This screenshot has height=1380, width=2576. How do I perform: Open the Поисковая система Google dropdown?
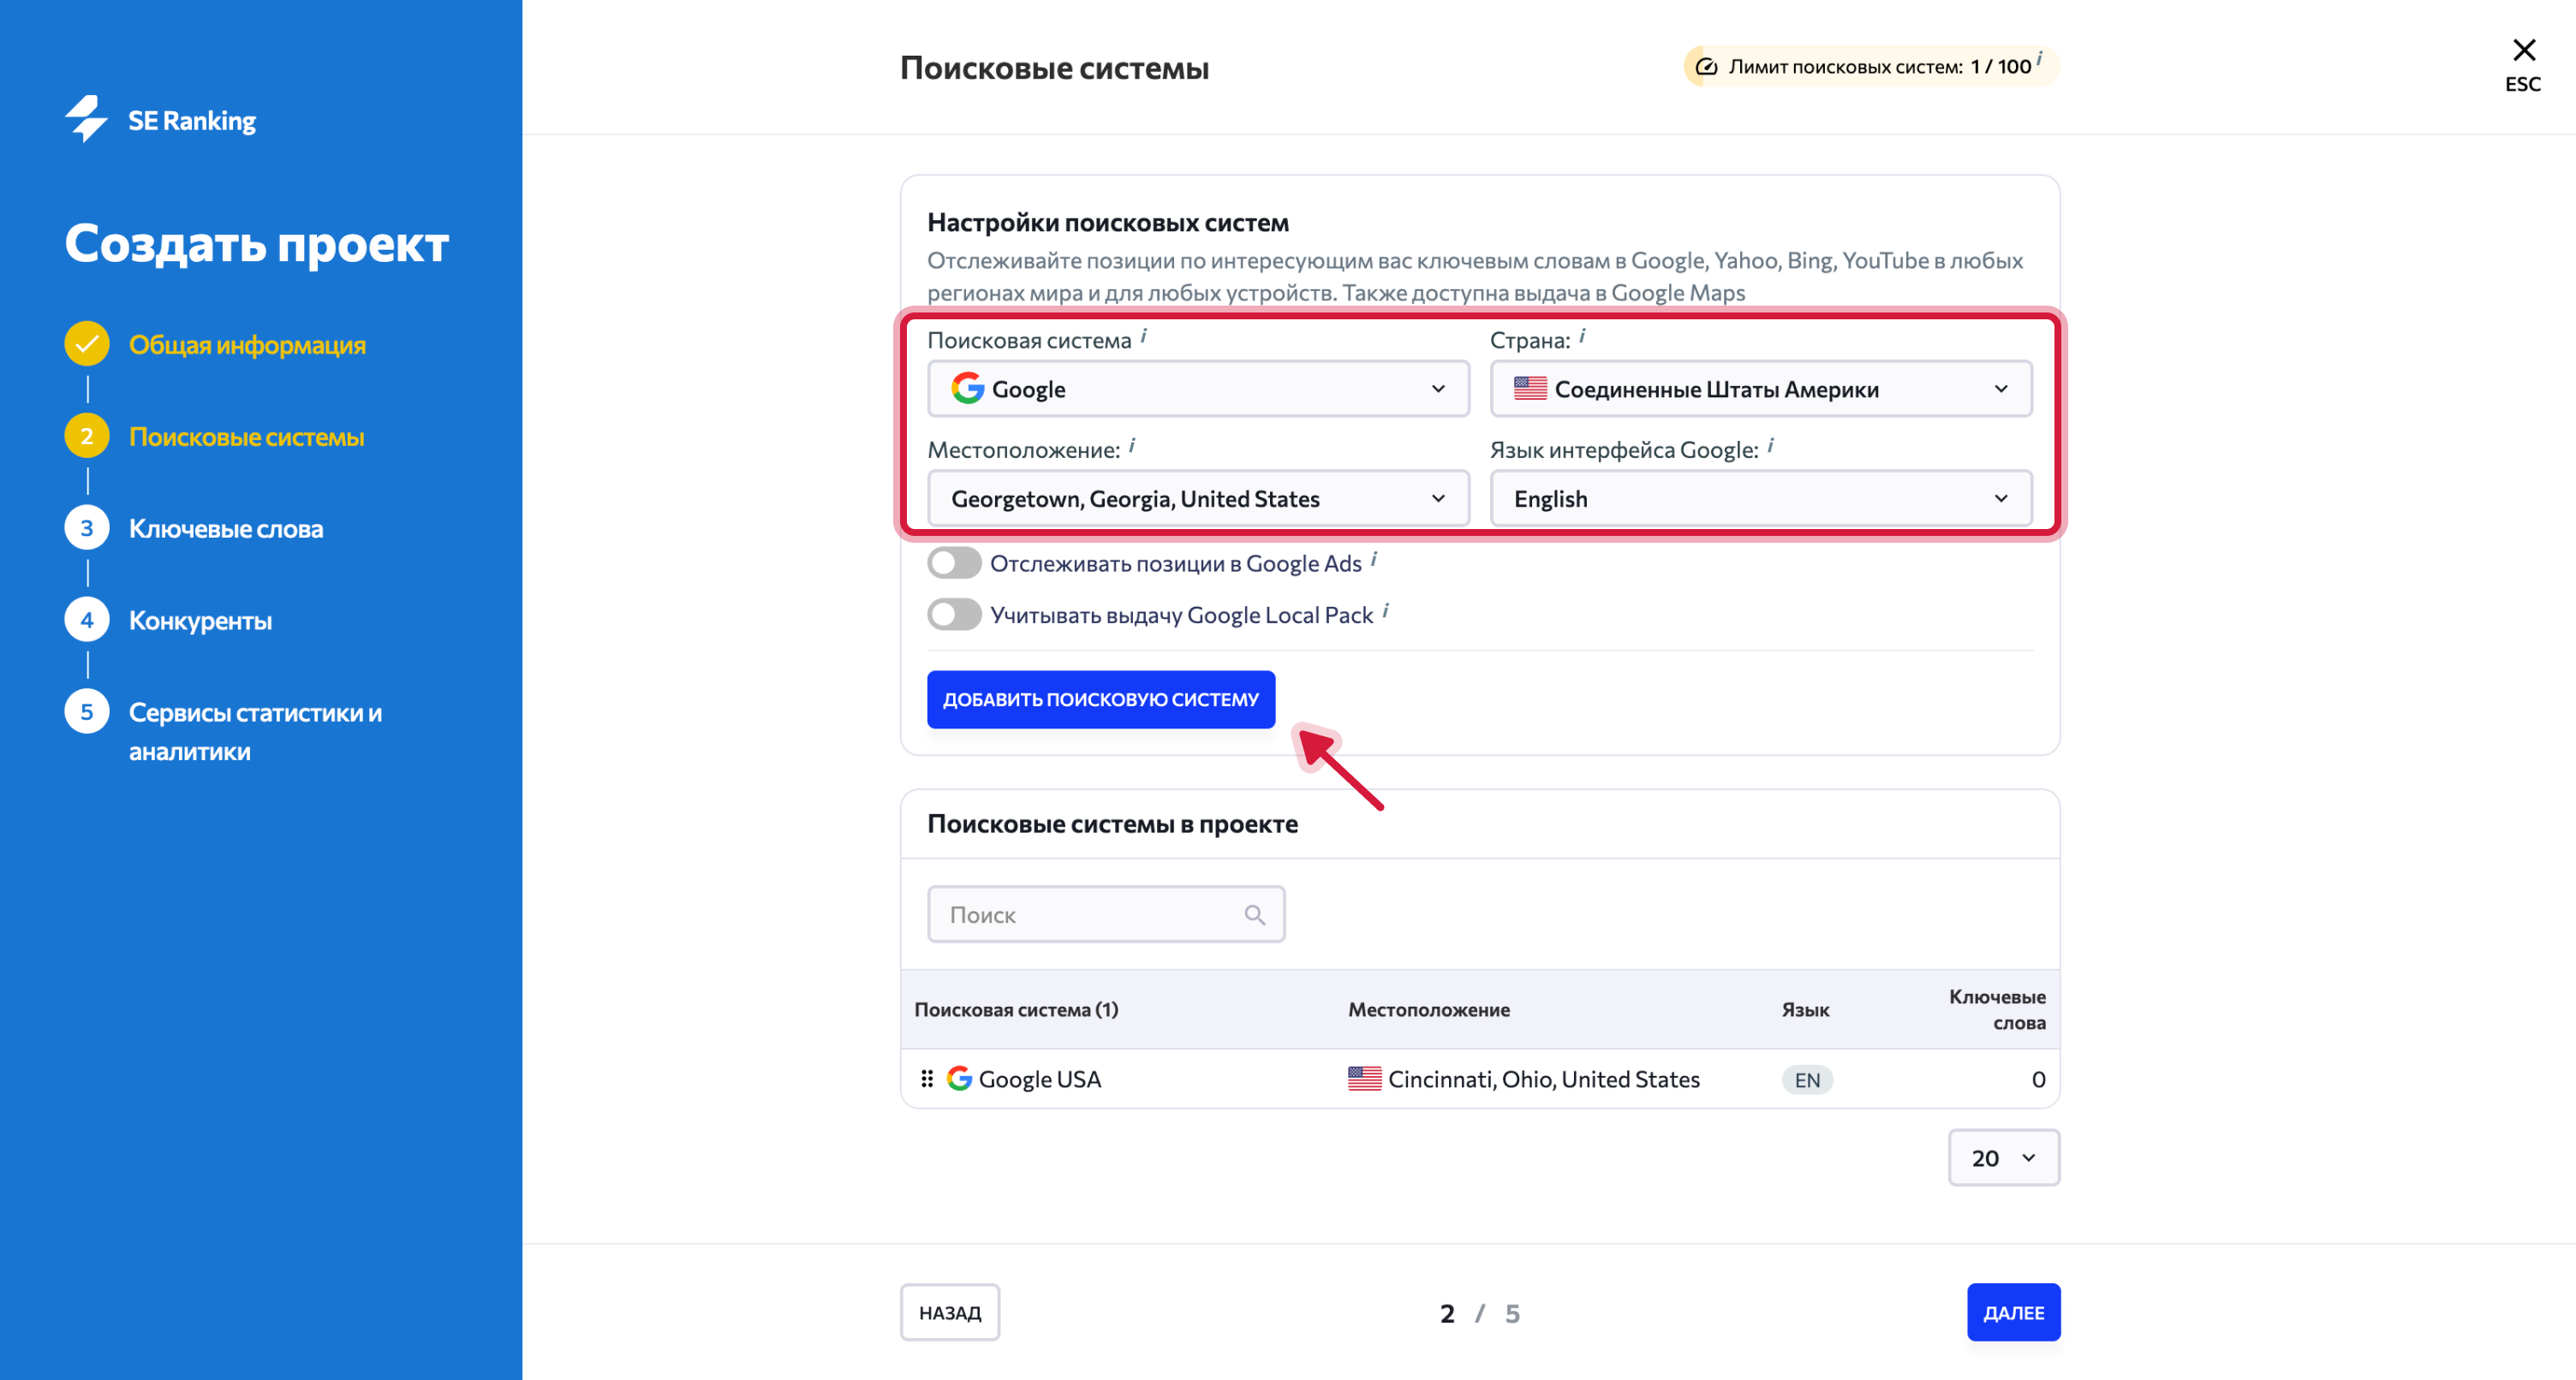[1198, 389]
